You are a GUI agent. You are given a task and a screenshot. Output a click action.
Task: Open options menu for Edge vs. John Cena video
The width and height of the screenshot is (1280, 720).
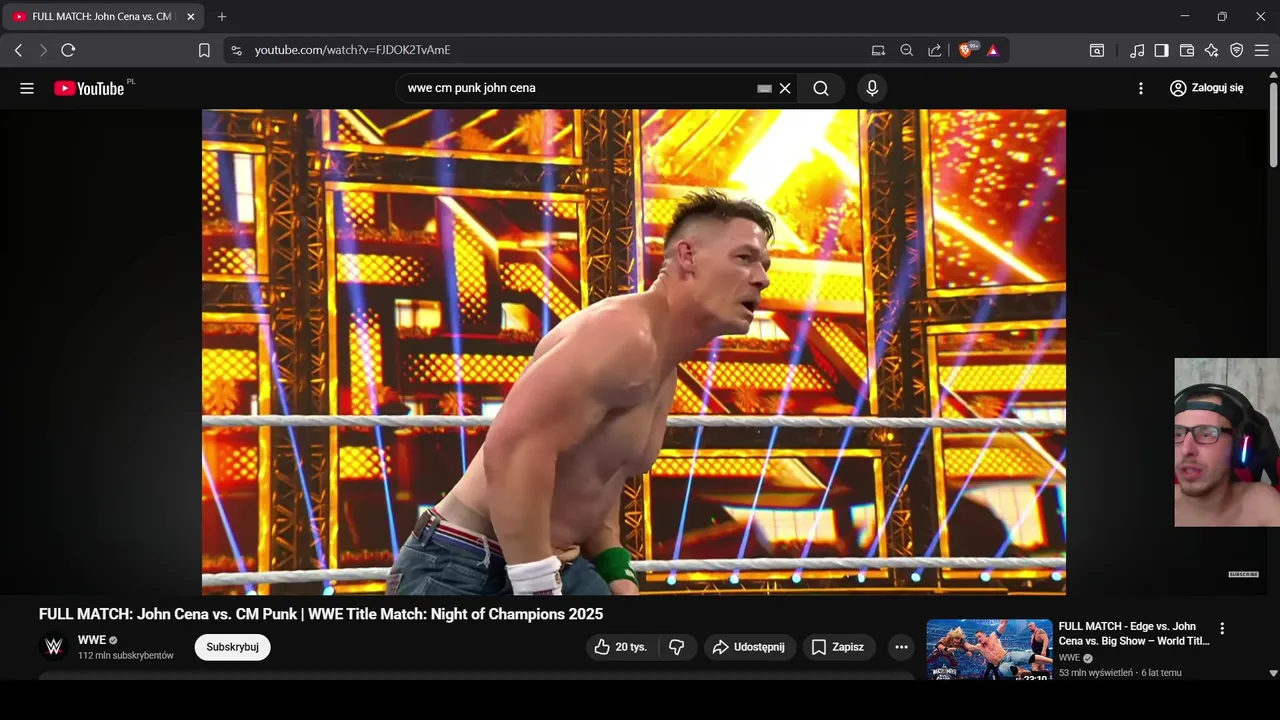tap(1222, 629)
